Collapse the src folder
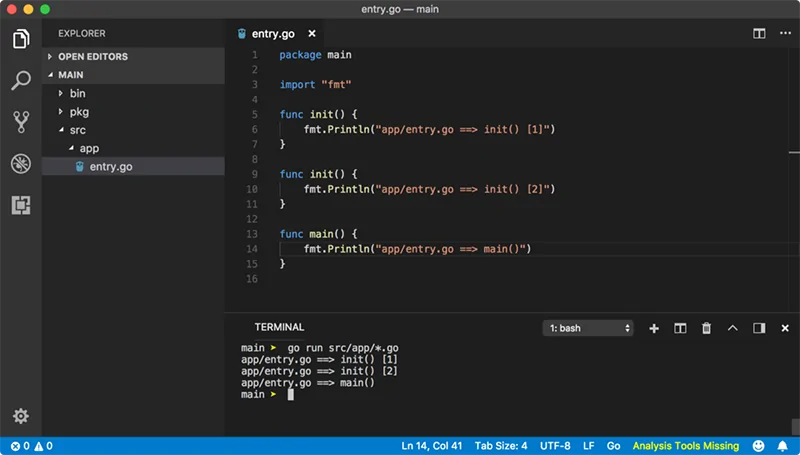800x455 pixels. pos(77,130)
